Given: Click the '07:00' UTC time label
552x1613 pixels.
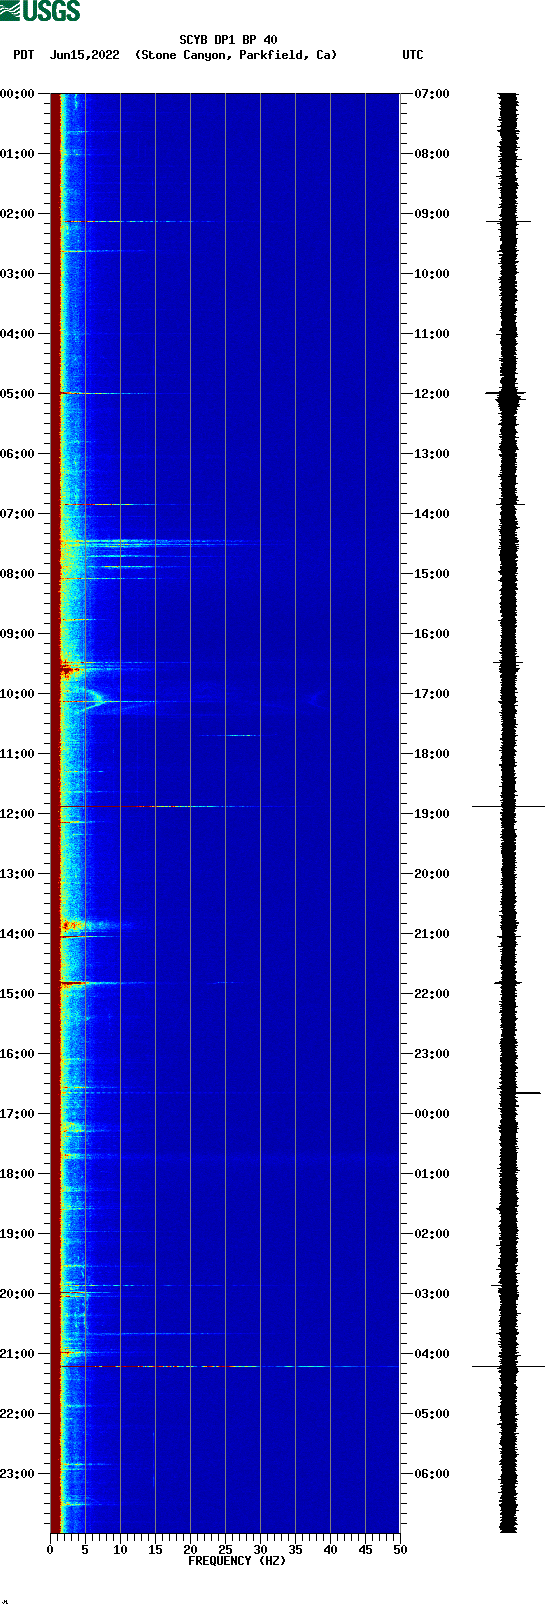Looking at the screenshot, I should pyautogui.click(x=432, y=94).
